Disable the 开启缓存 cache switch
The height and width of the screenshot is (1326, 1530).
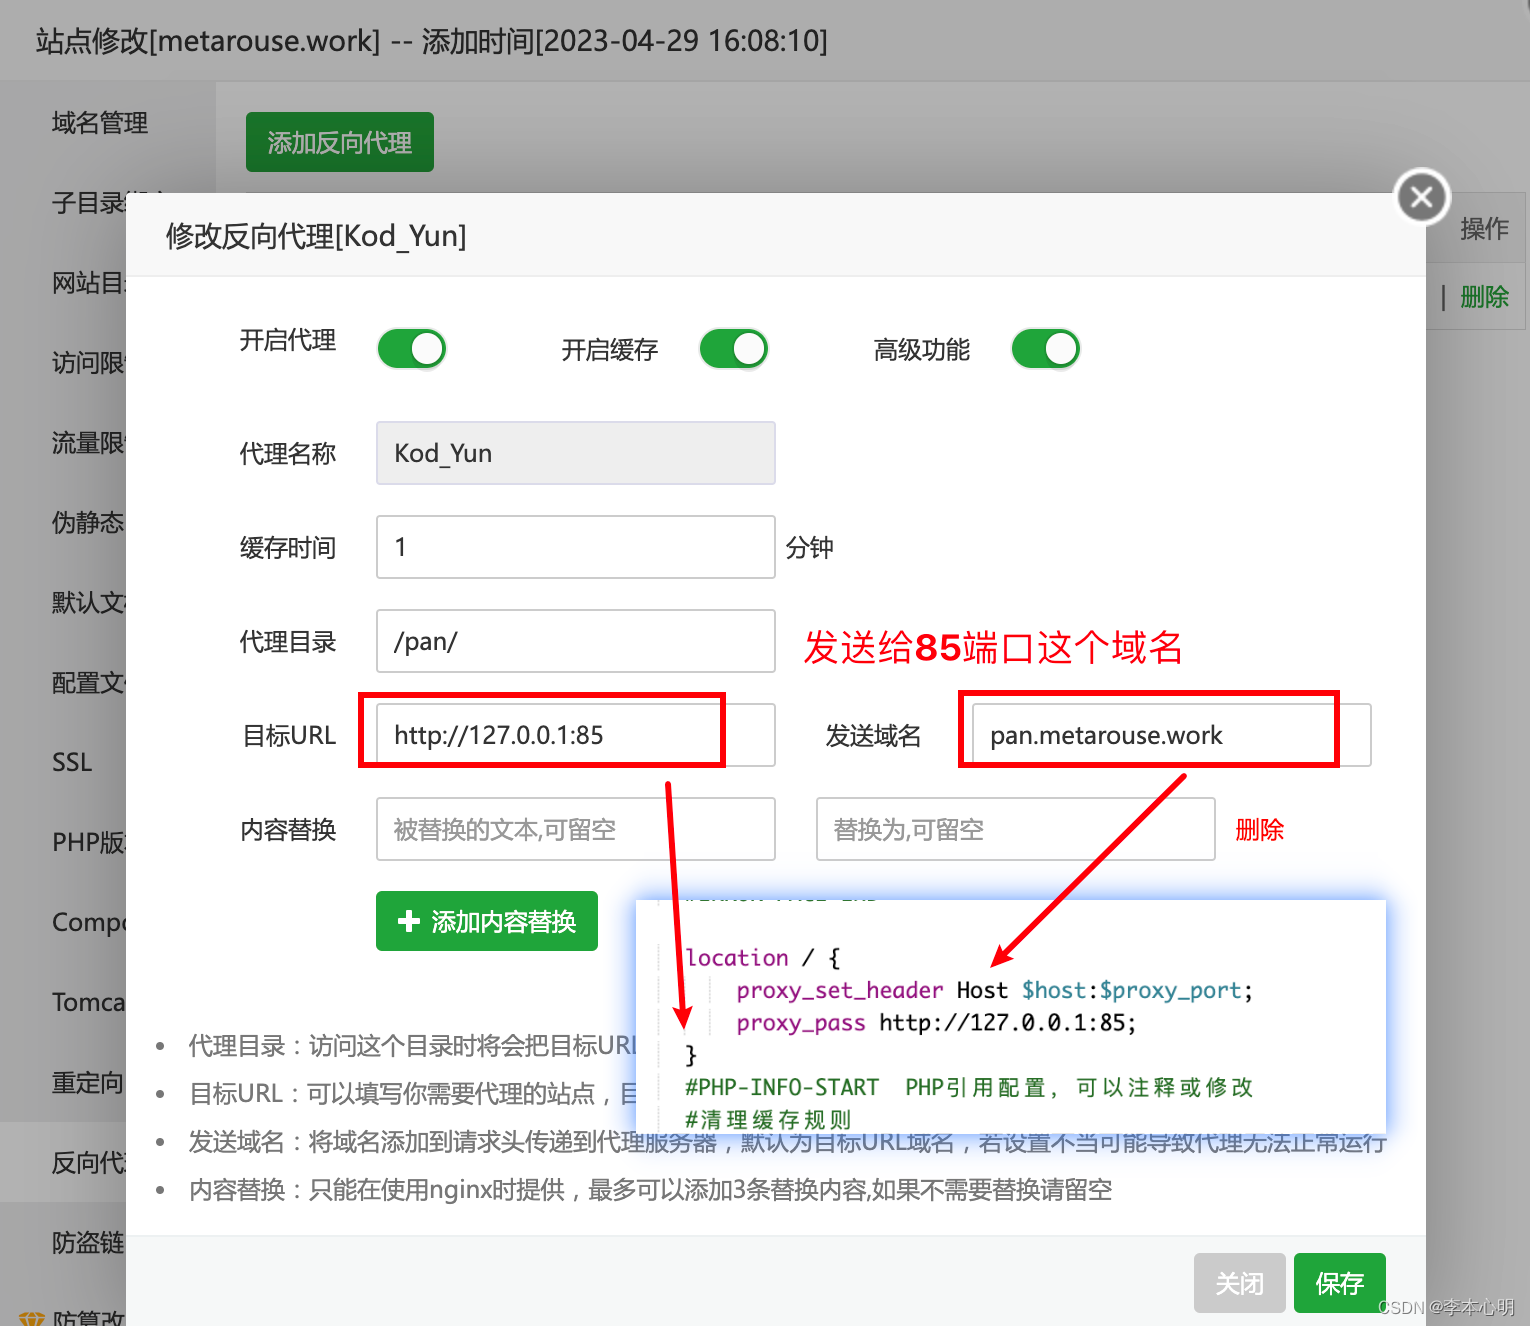point(733,349)
